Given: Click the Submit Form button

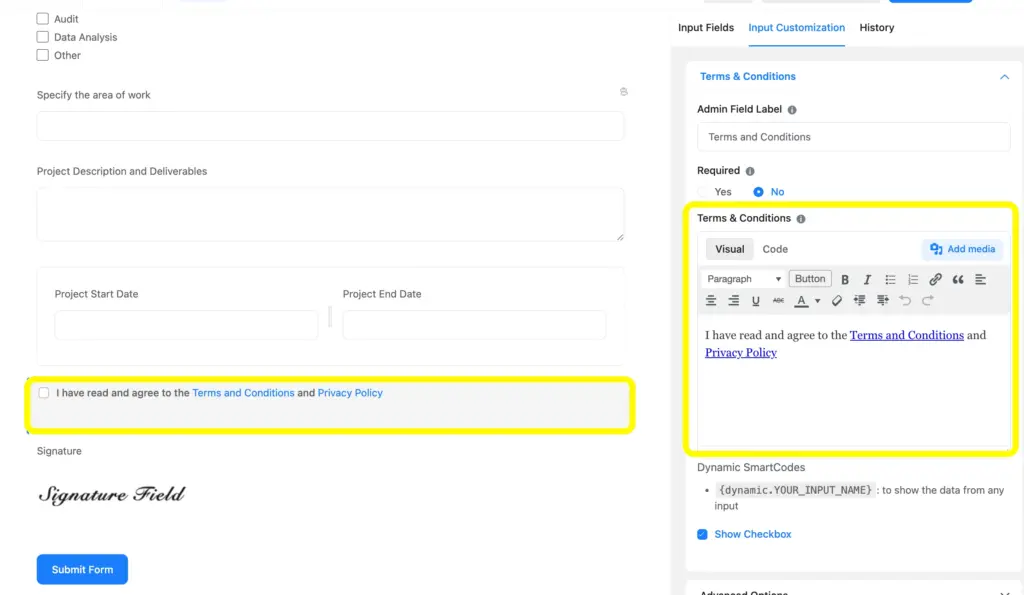Looking at the screenshot, I should click(82, 570).
